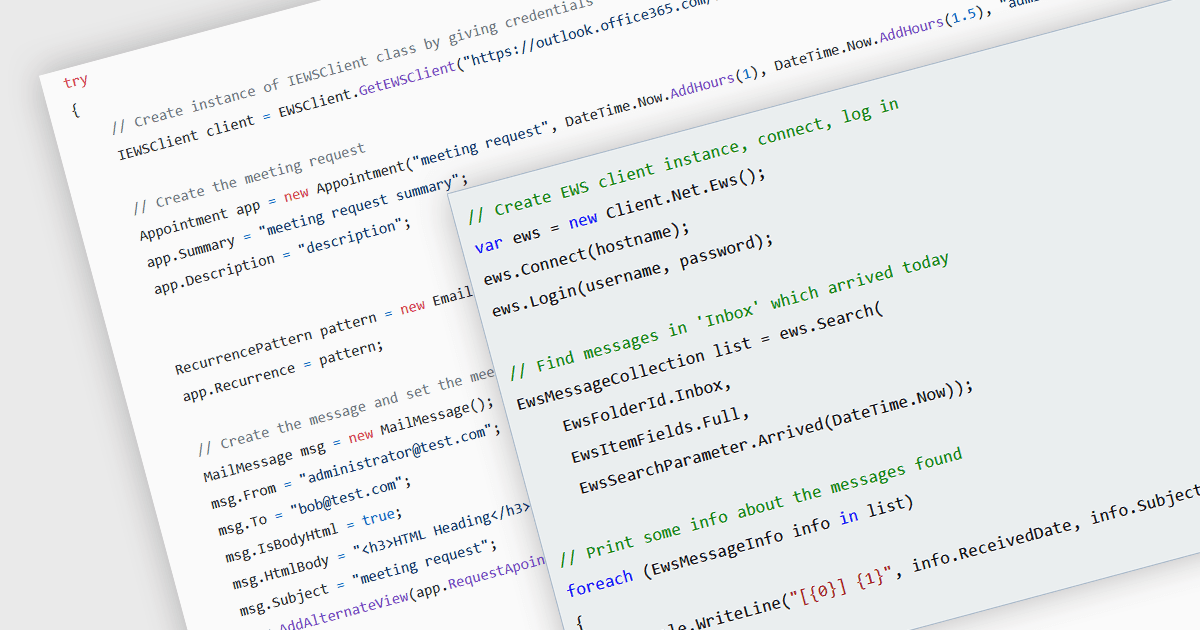Click the 'var ews = new Client.Net.Ews();' line
Viewport: 1200px width, 630px height.
pos(620,210)
